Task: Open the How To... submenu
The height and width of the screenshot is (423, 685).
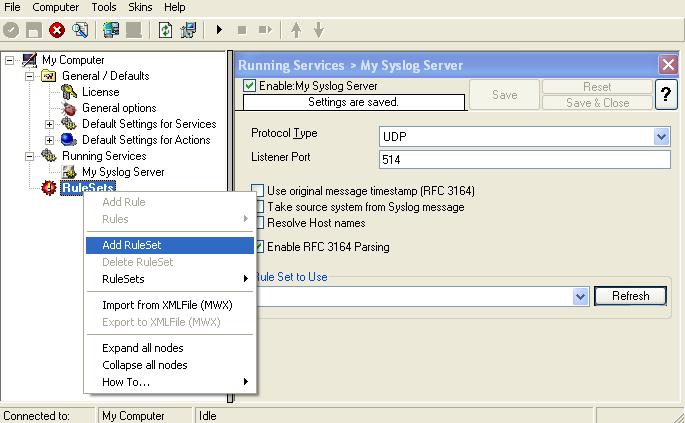Action: coord(170,382)
